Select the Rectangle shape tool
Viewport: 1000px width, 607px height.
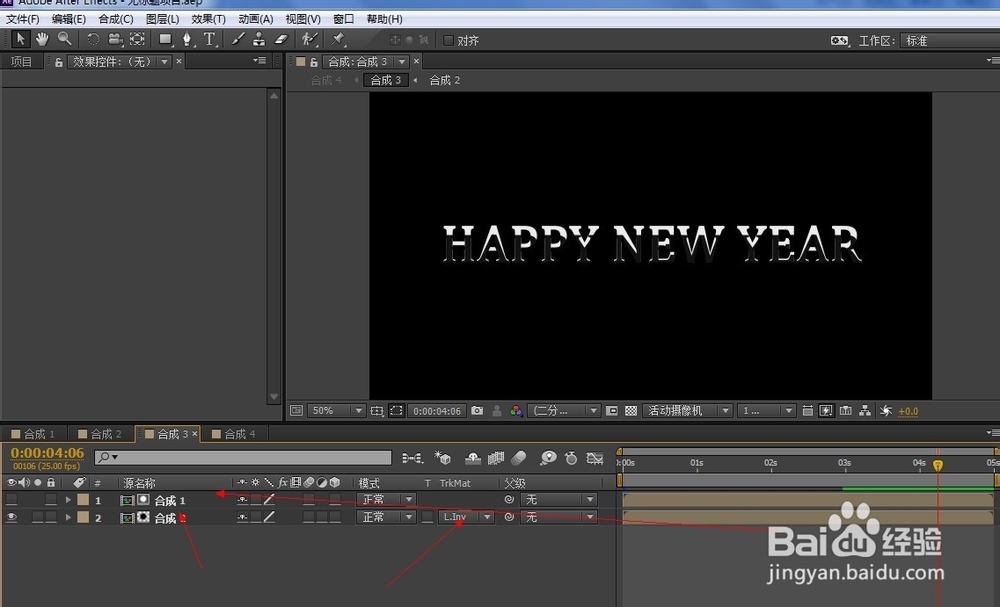[x=166, y=40]
